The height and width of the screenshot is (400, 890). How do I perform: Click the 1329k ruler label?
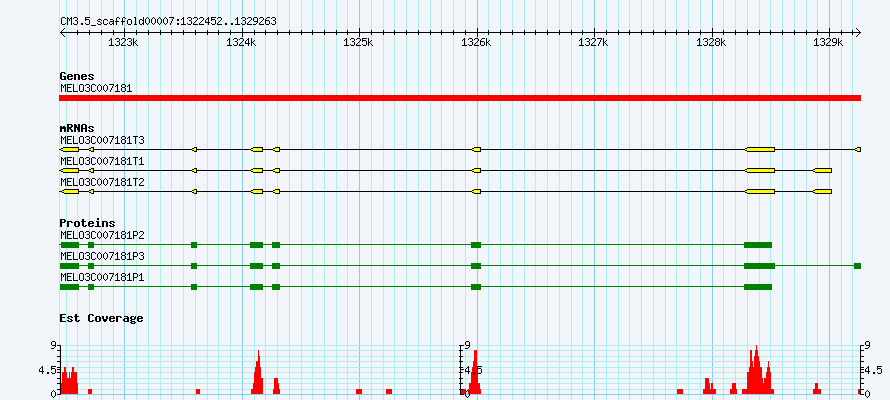tap(829, 42)
